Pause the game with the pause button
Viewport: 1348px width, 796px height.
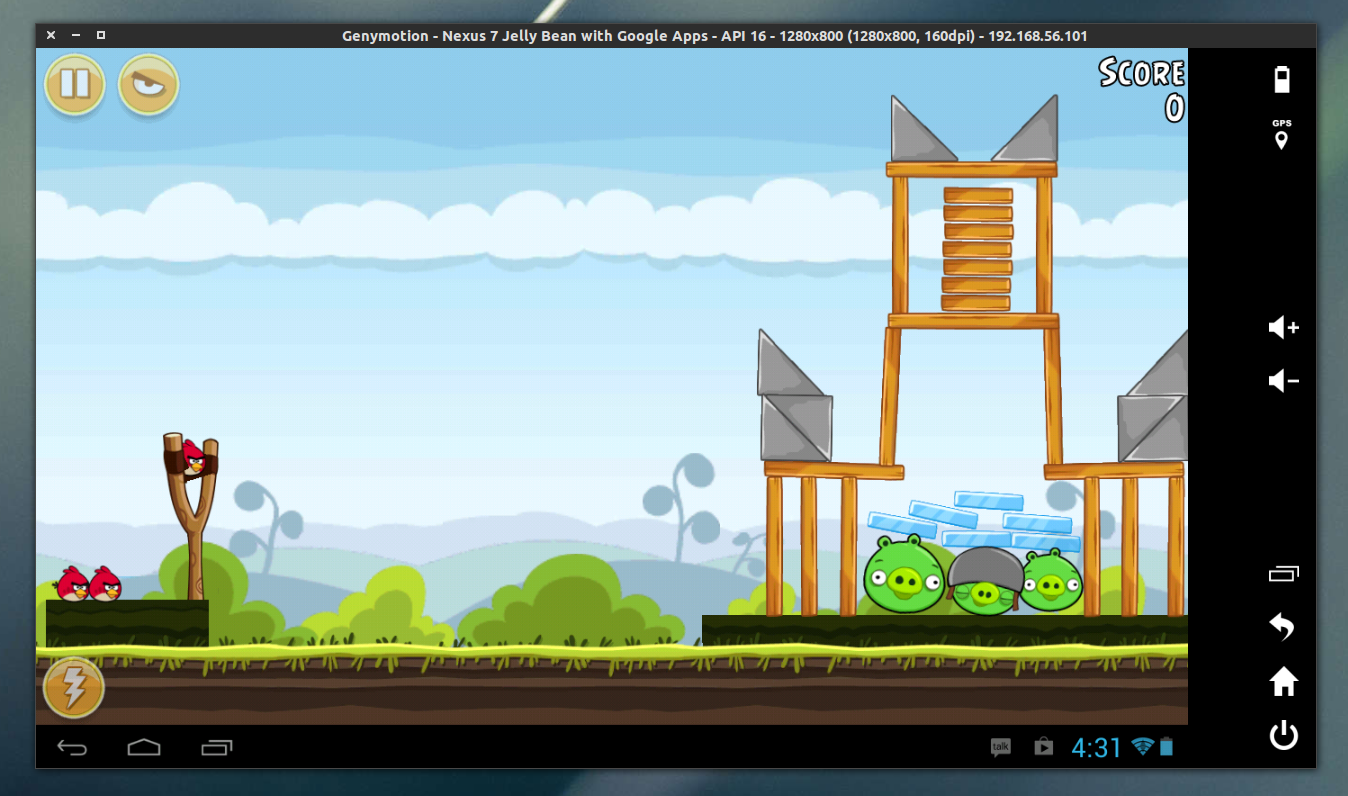click(x=75, y=84)
